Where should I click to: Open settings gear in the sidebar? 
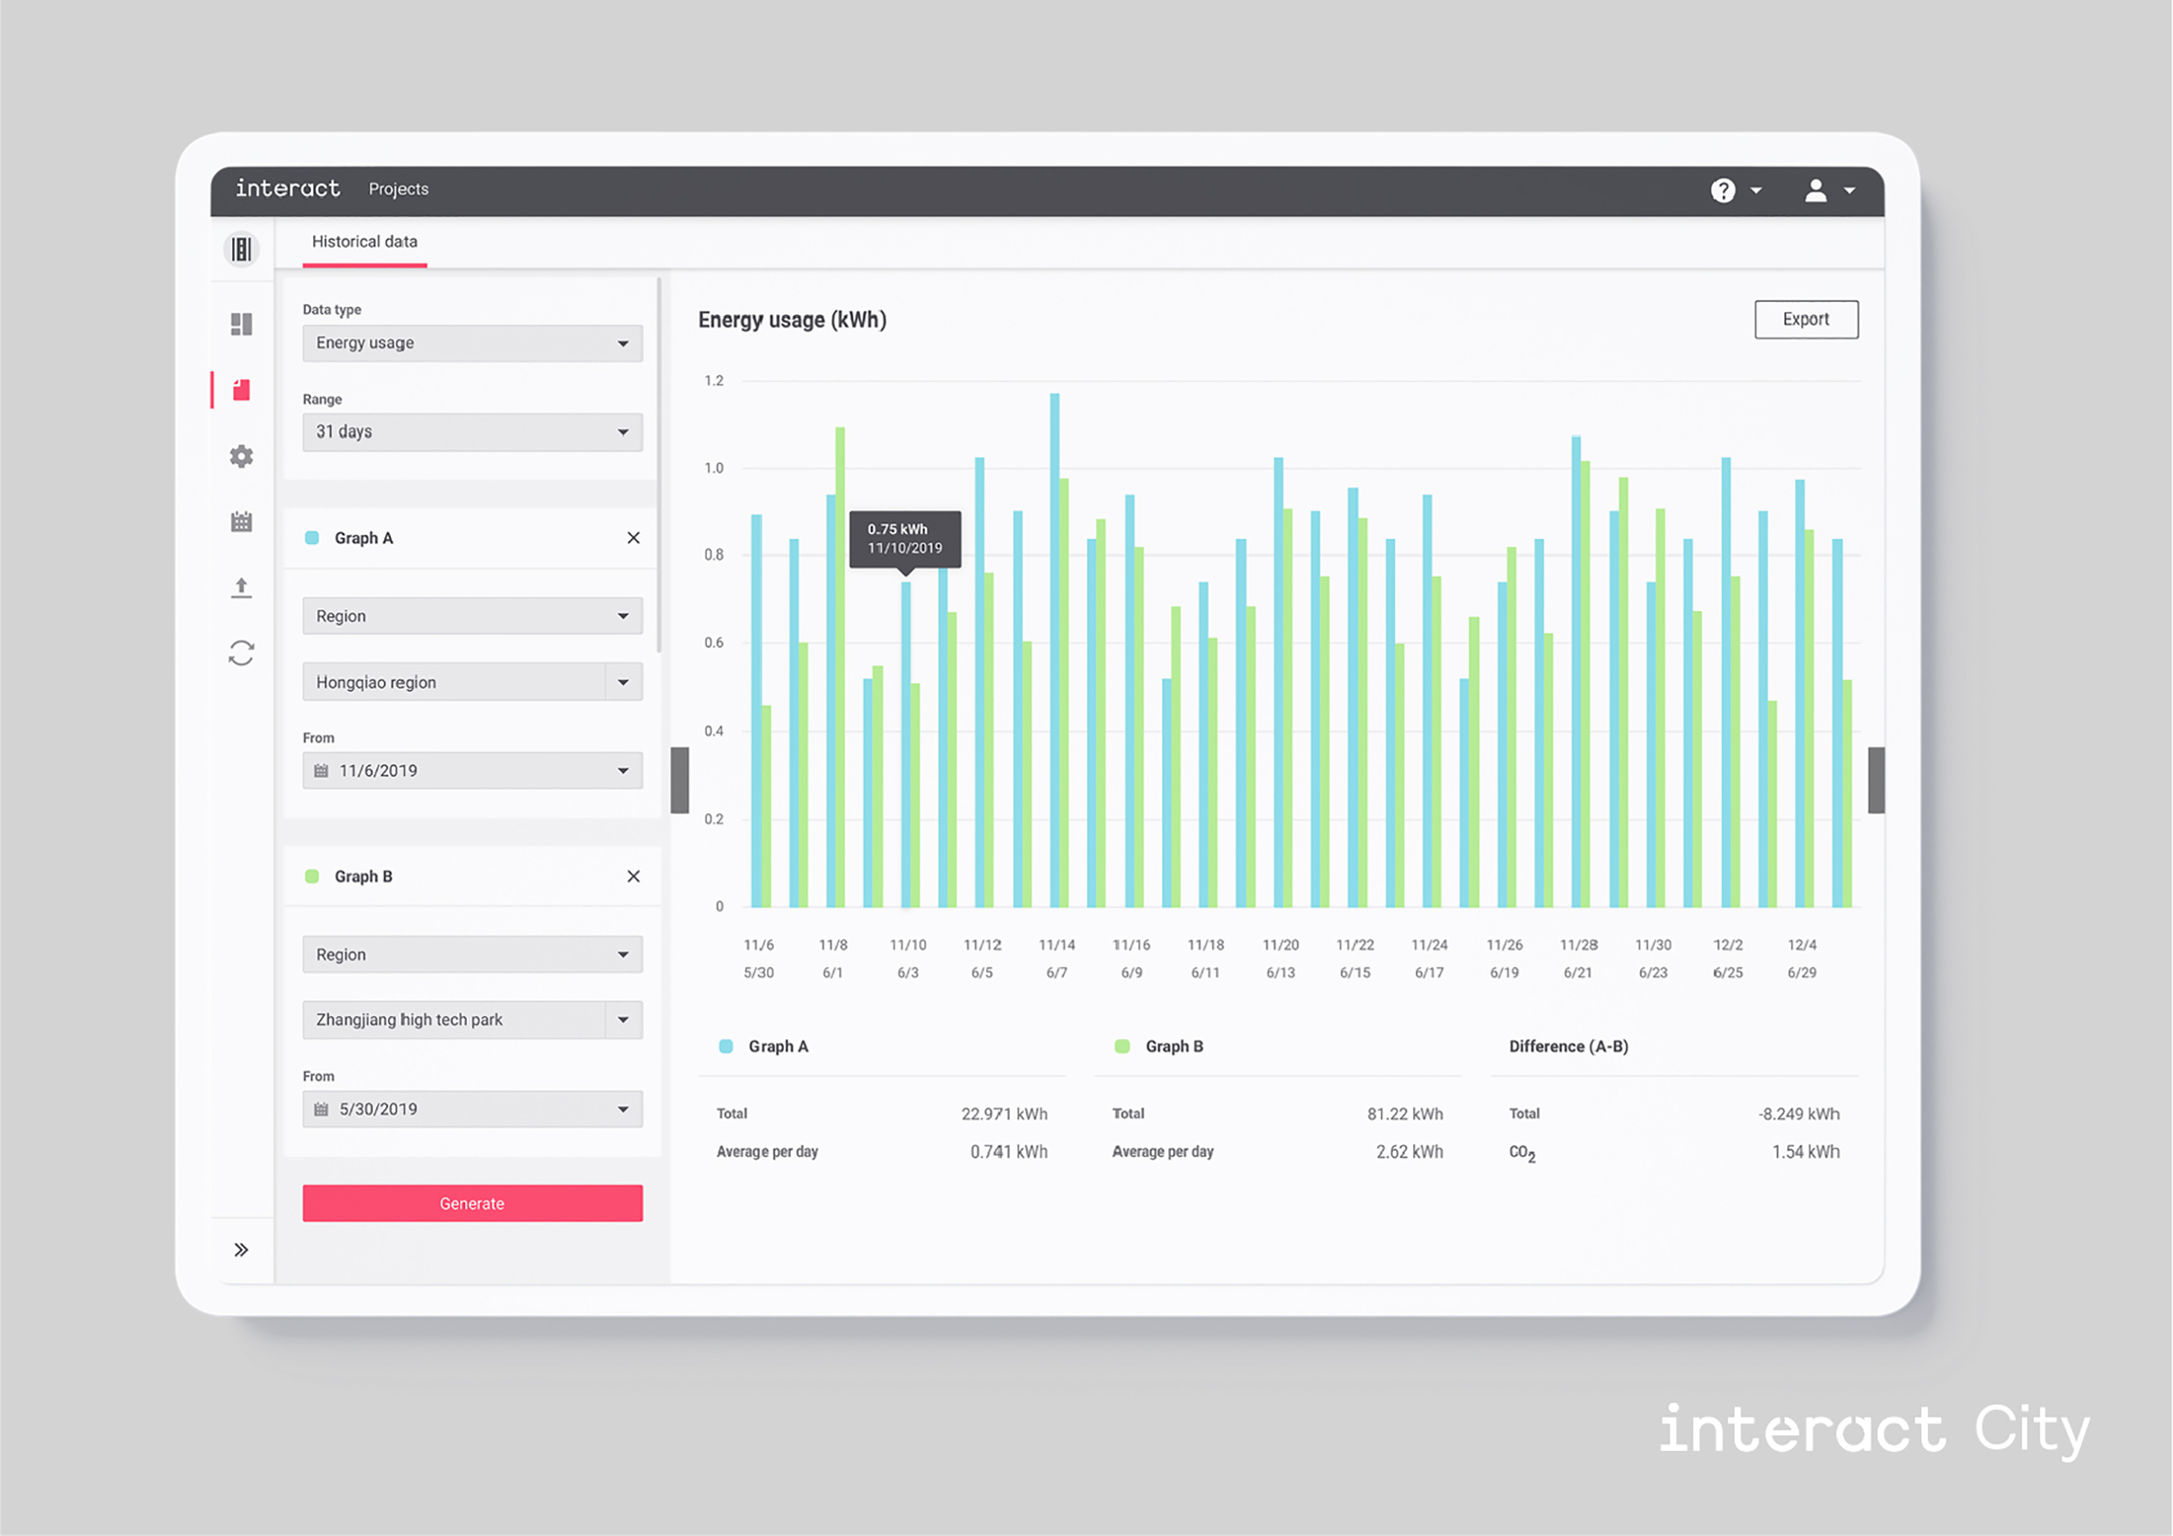point(241,456)
